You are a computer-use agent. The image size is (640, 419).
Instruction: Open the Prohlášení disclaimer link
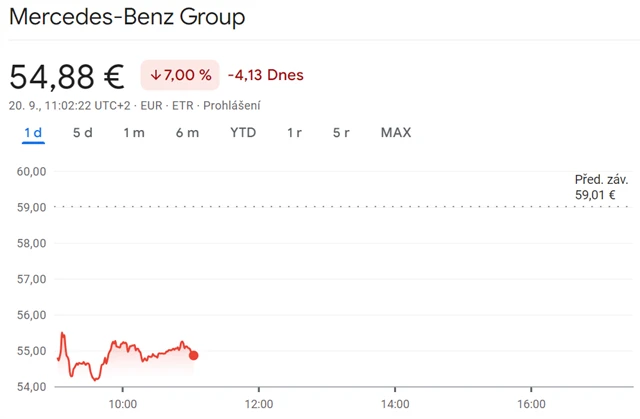[231, 105]
